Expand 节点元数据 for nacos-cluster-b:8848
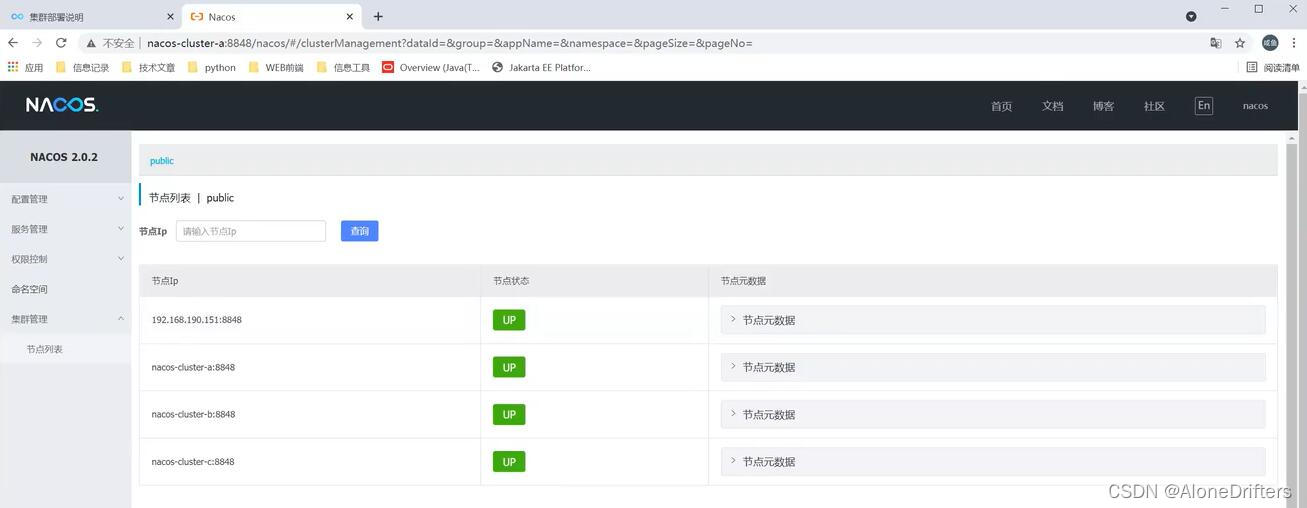The image size is (1307, 508). click(x=993, y=414)
